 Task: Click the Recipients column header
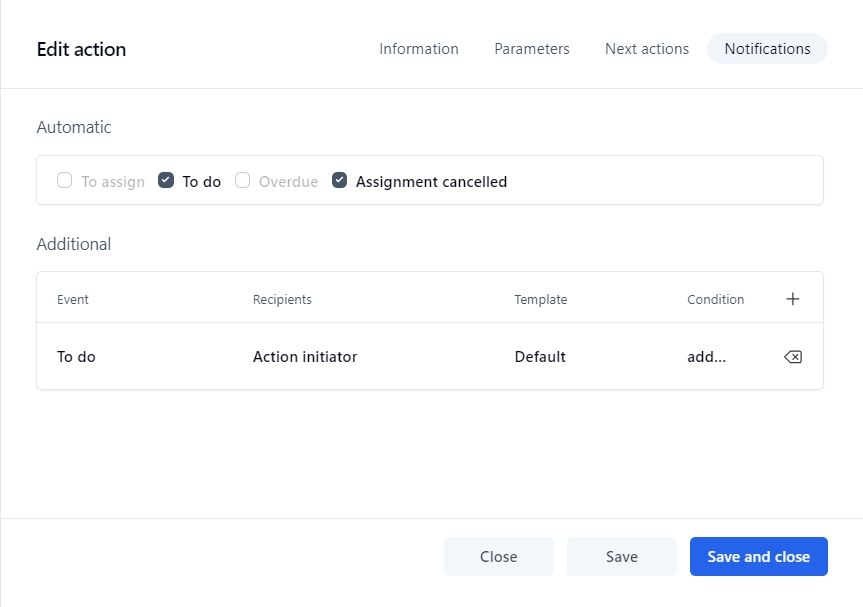click(x=282, y=300)
